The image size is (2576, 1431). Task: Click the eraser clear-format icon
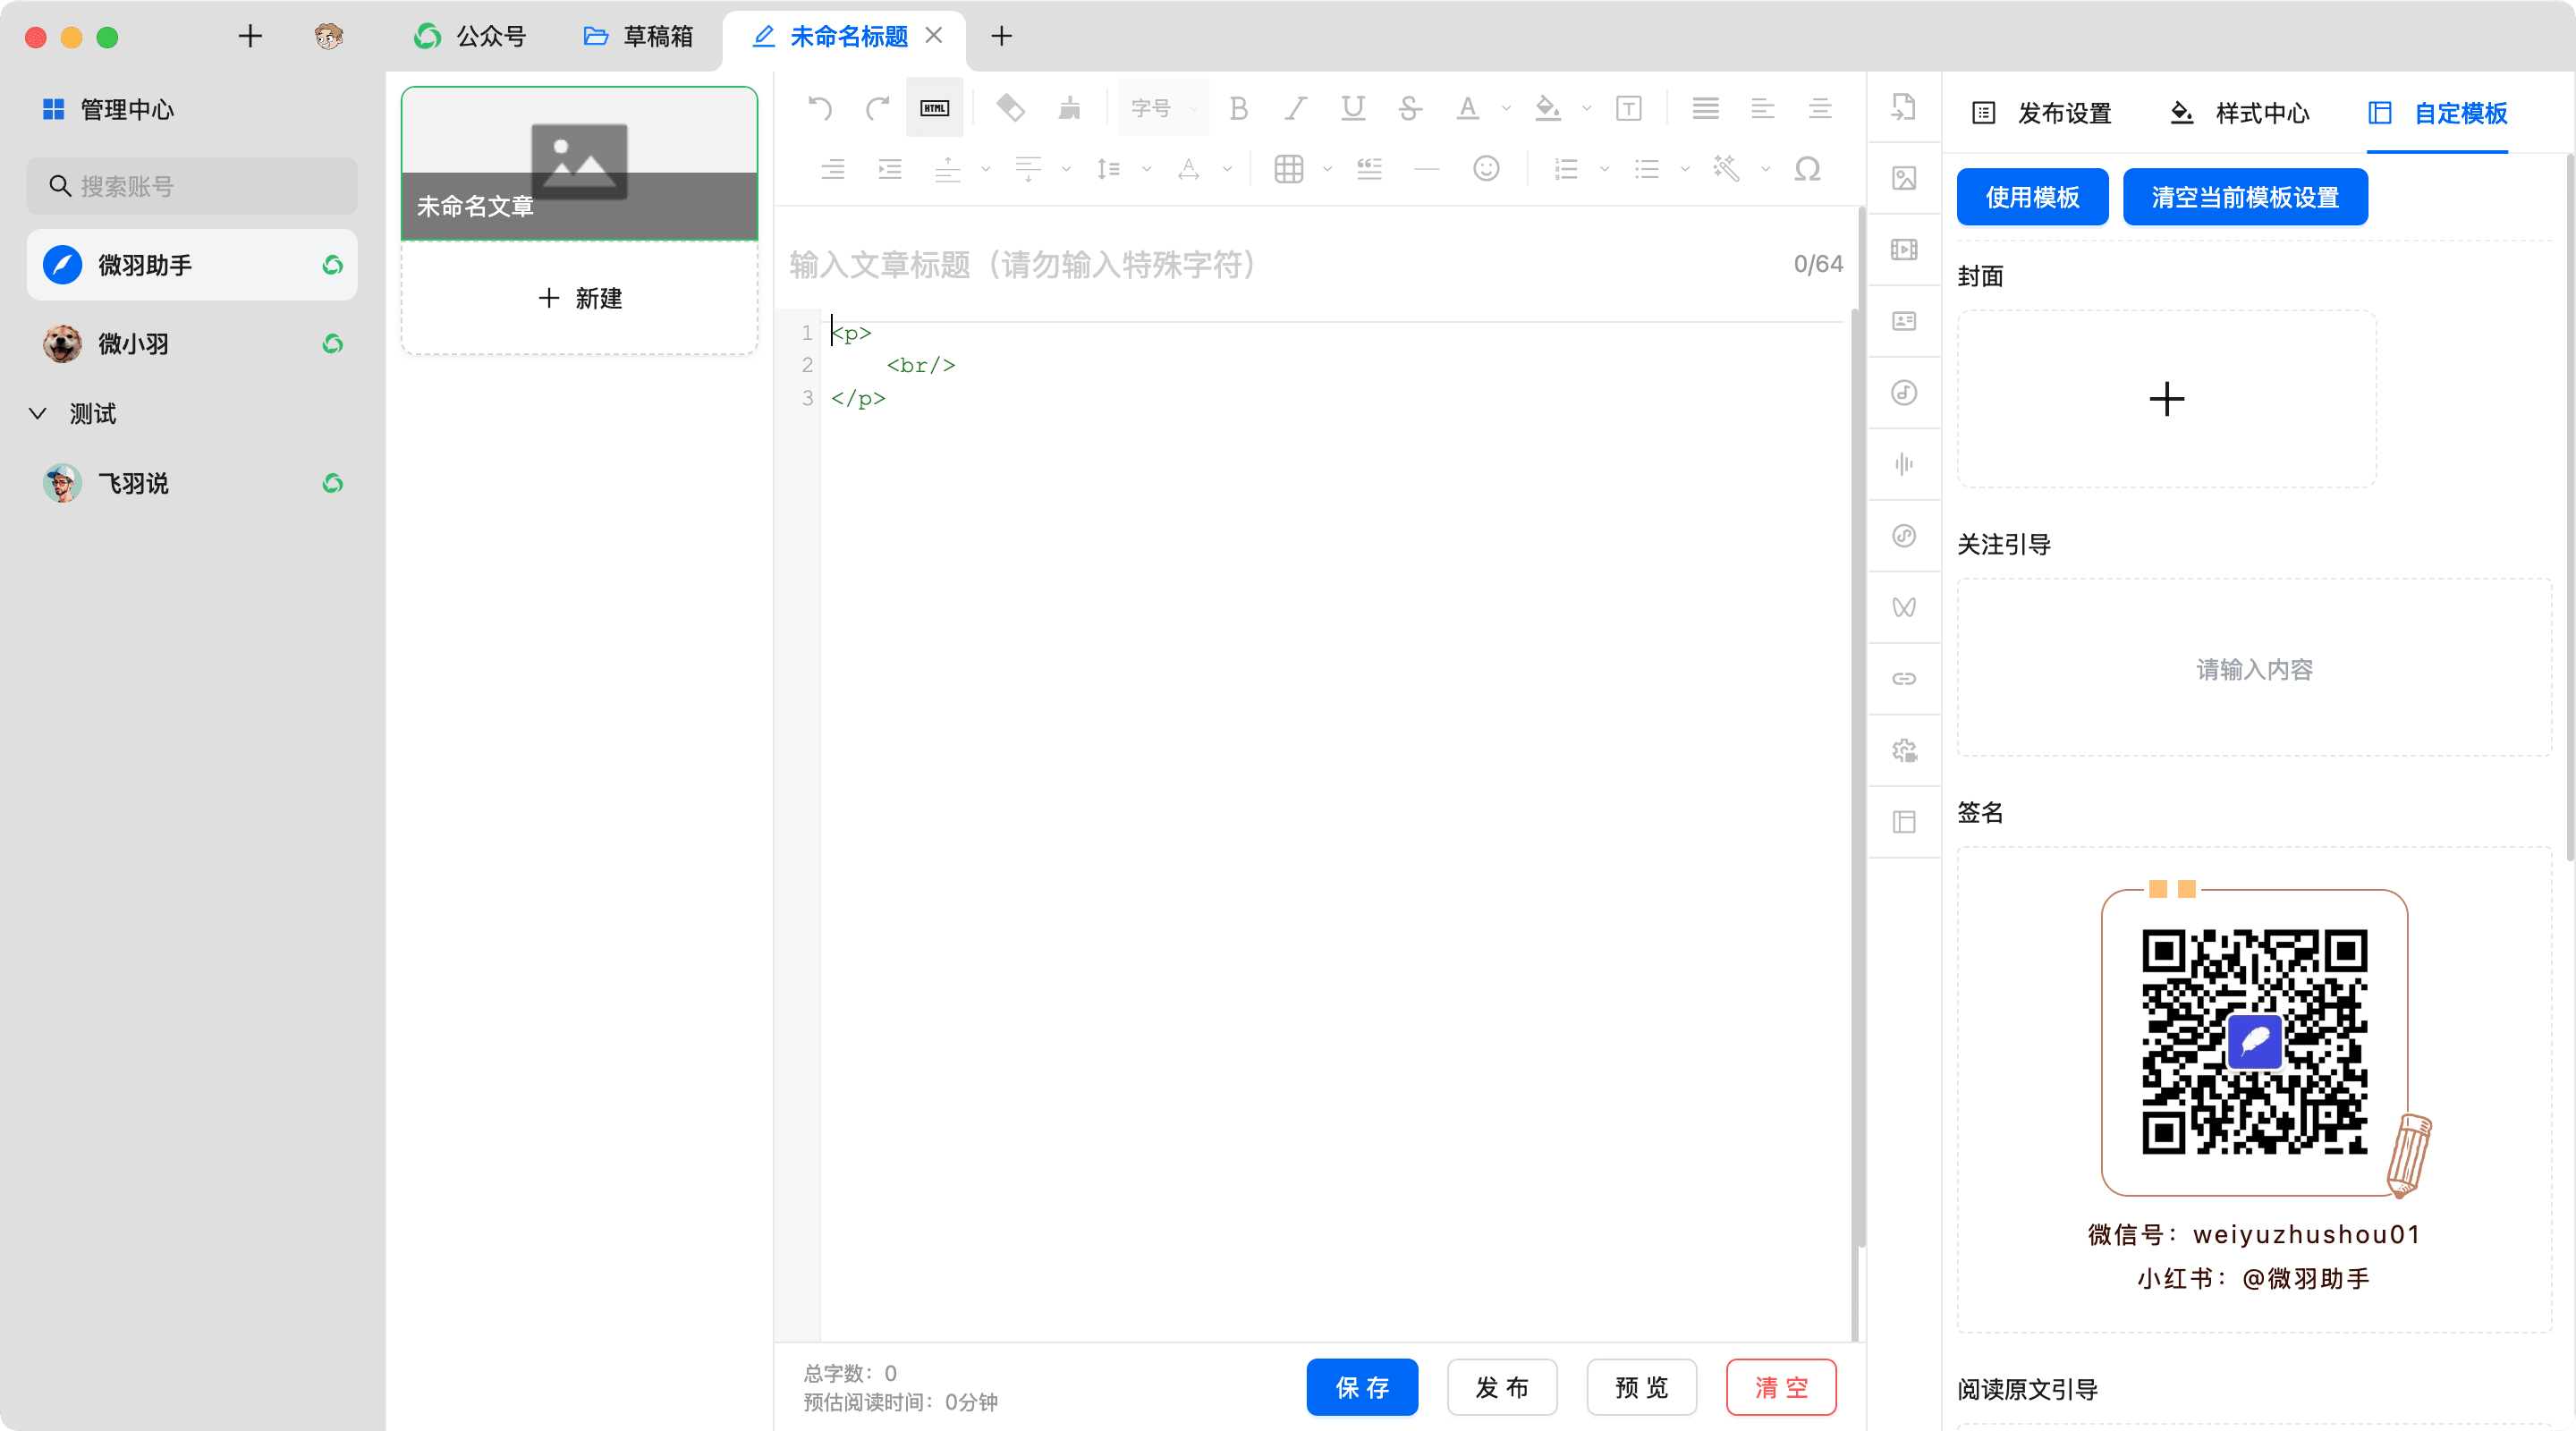point(1010,108)
